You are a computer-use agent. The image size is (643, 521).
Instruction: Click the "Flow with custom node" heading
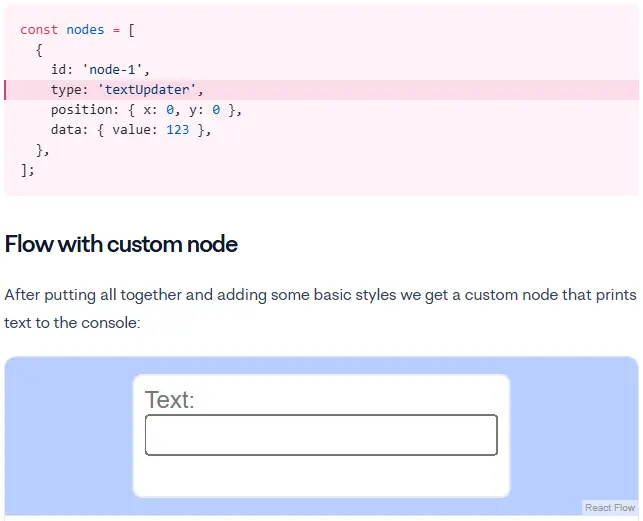pyautogui.click(x=121, y=244)
